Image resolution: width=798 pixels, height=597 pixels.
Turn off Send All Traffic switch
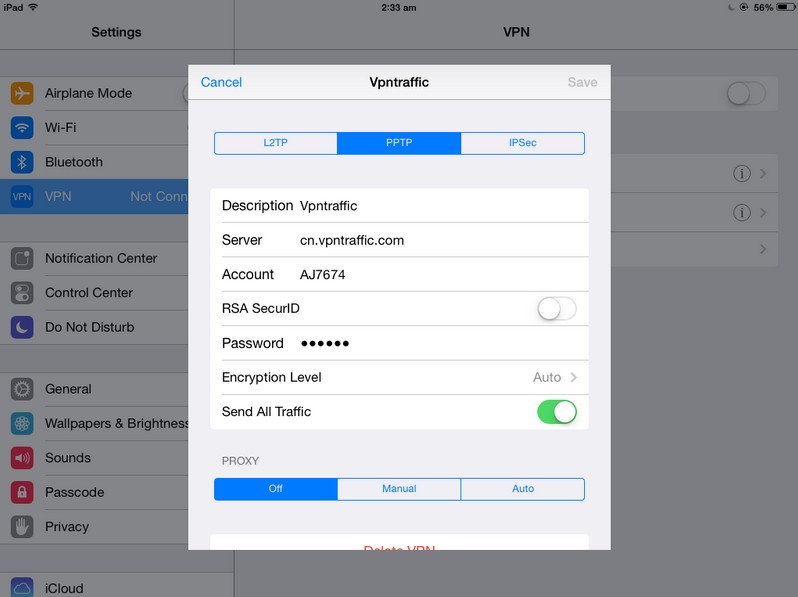[x=557, y=412]
